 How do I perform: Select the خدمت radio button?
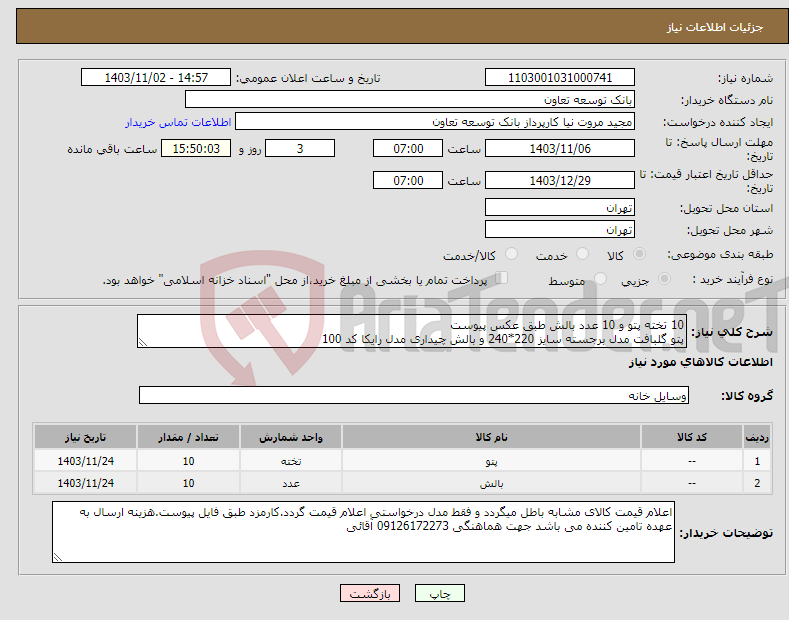click(582, 254)
